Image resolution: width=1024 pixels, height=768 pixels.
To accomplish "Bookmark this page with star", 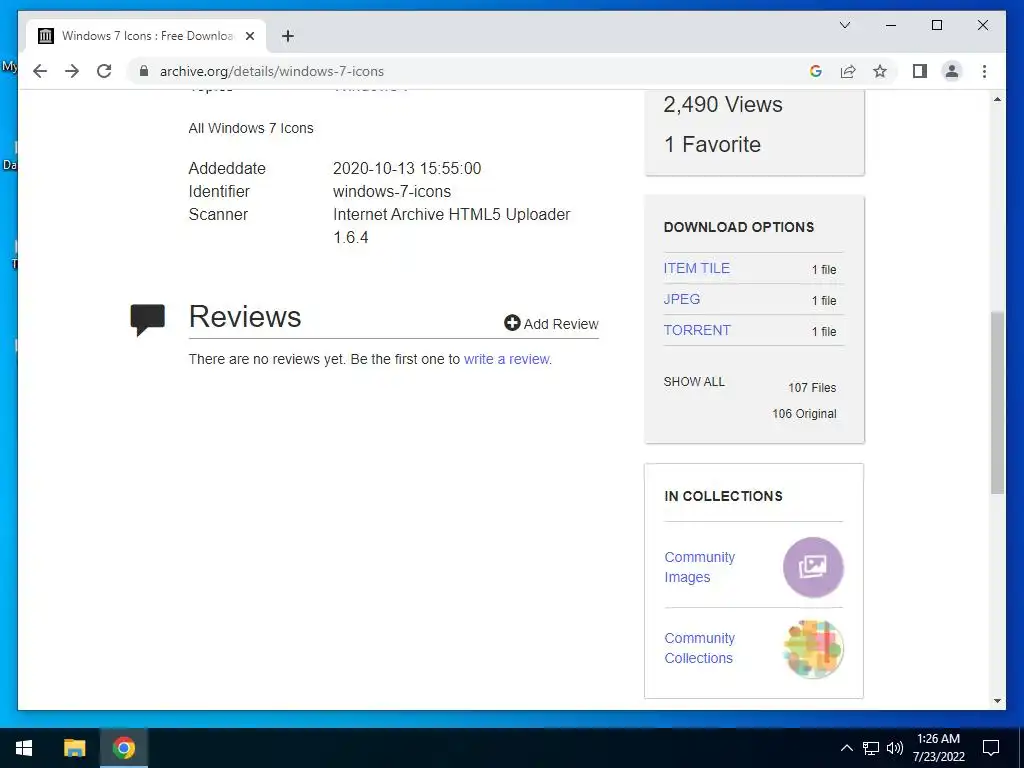I will [x=880, y=71].
